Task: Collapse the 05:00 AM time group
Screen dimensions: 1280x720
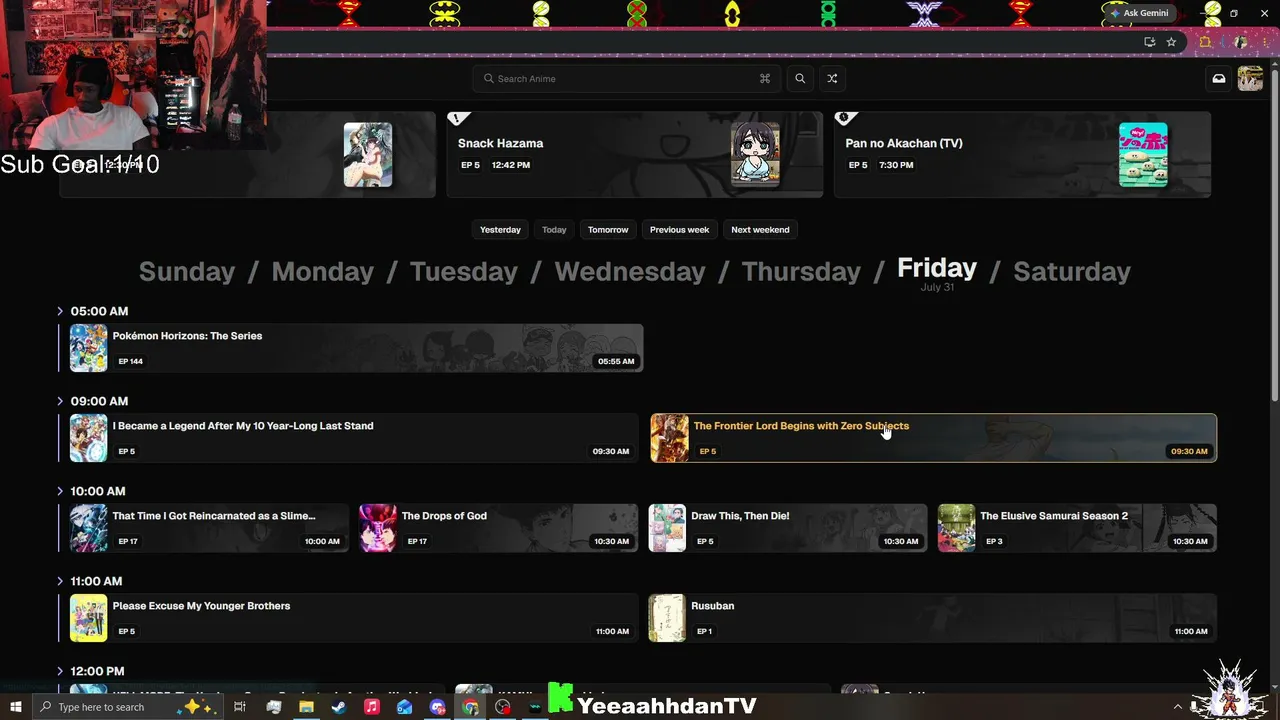Action: (x=60, y=311)
